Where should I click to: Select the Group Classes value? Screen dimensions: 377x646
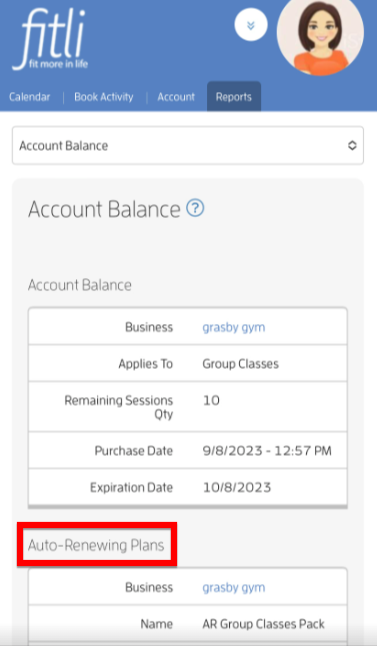click(240, 364)
